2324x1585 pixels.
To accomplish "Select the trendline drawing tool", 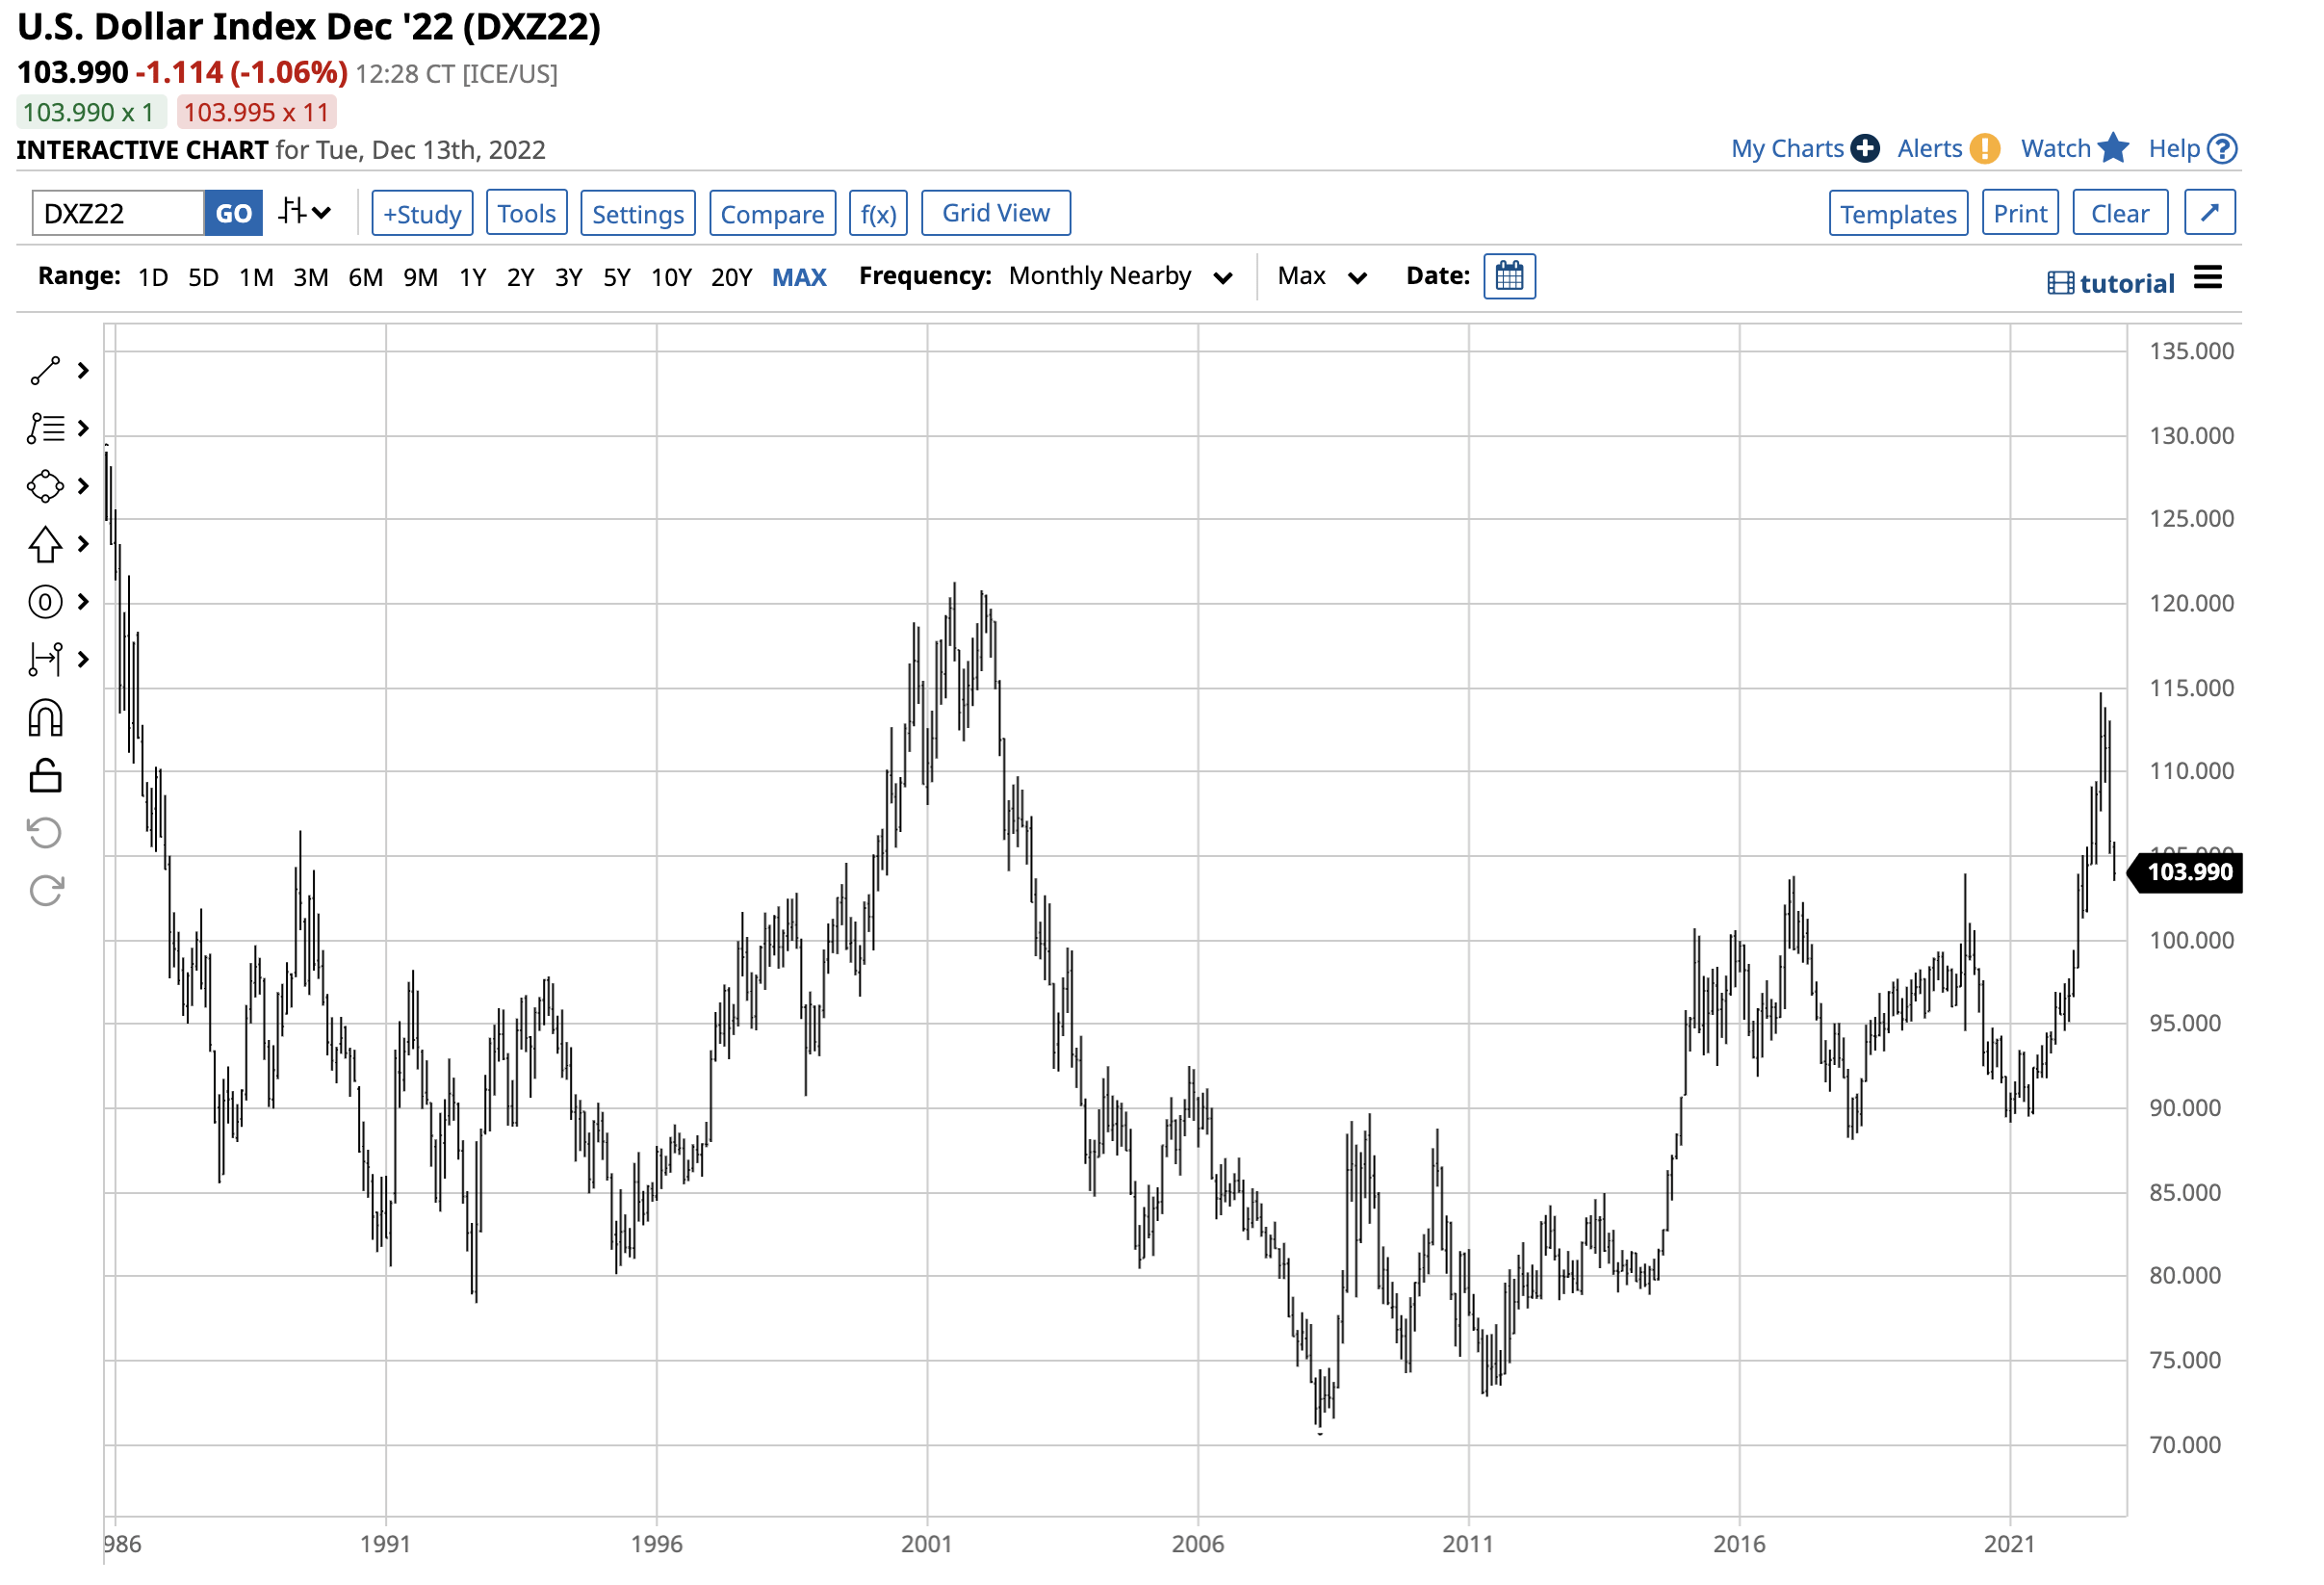I will tap(45, 370).
